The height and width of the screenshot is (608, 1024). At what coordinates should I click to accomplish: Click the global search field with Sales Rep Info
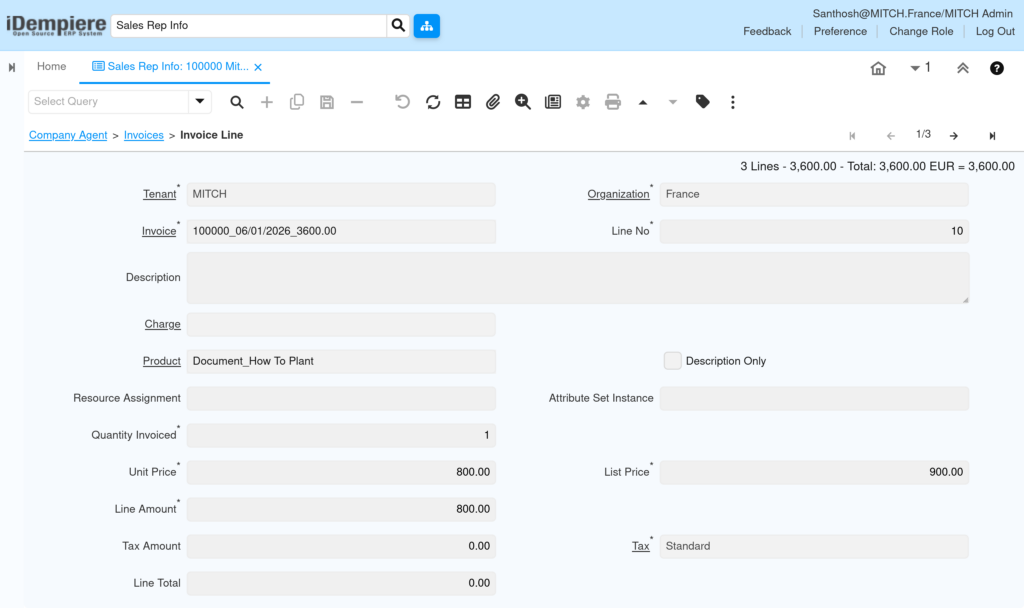point(249,25)
